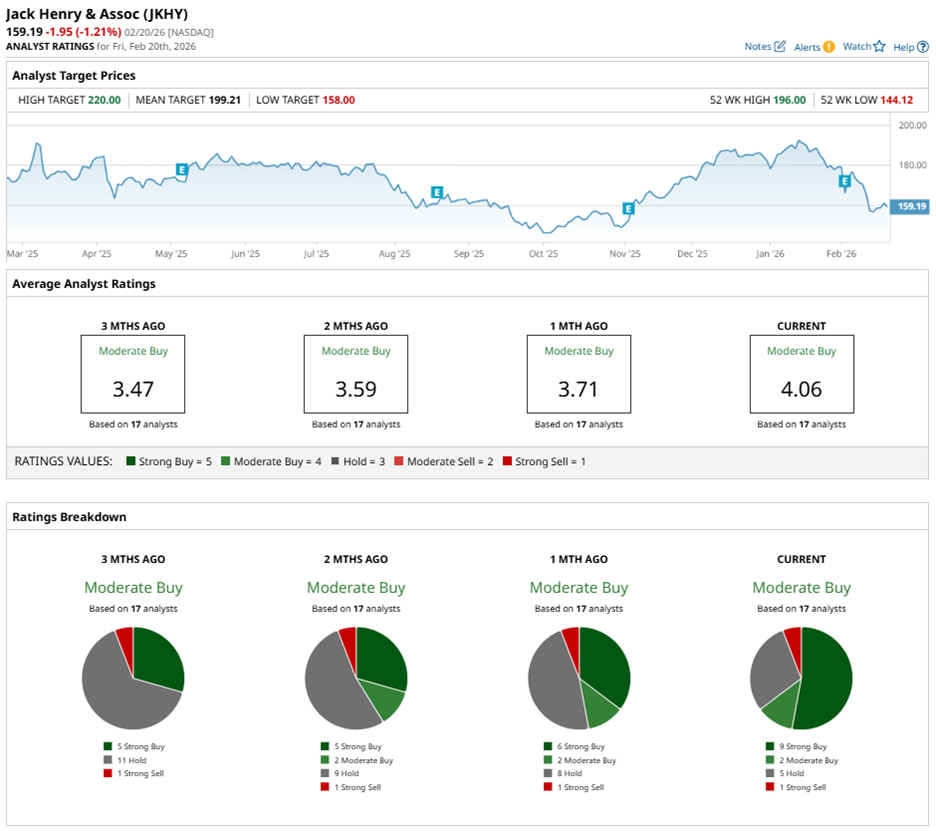
Task: Click the Jack Henry & Assoc (JKHY) title
Action: click(x=97, y=14)
